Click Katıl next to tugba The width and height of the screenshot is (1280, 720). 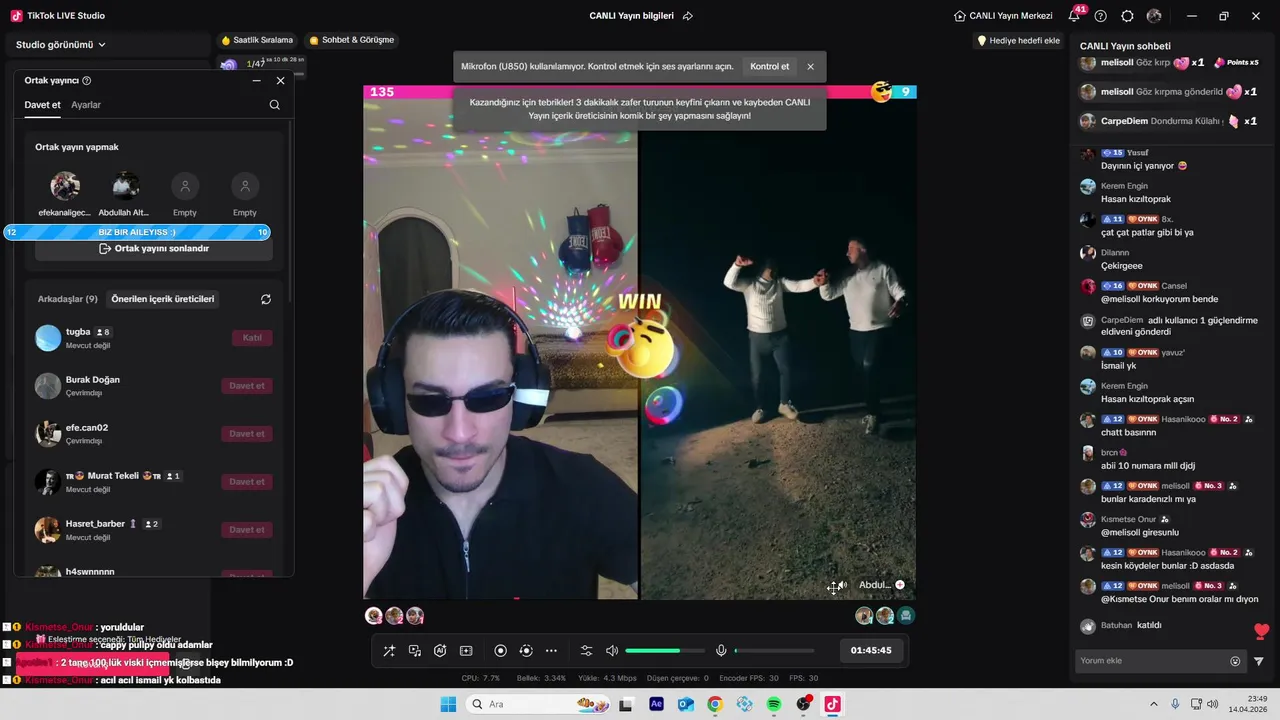(x=252, y=338)
